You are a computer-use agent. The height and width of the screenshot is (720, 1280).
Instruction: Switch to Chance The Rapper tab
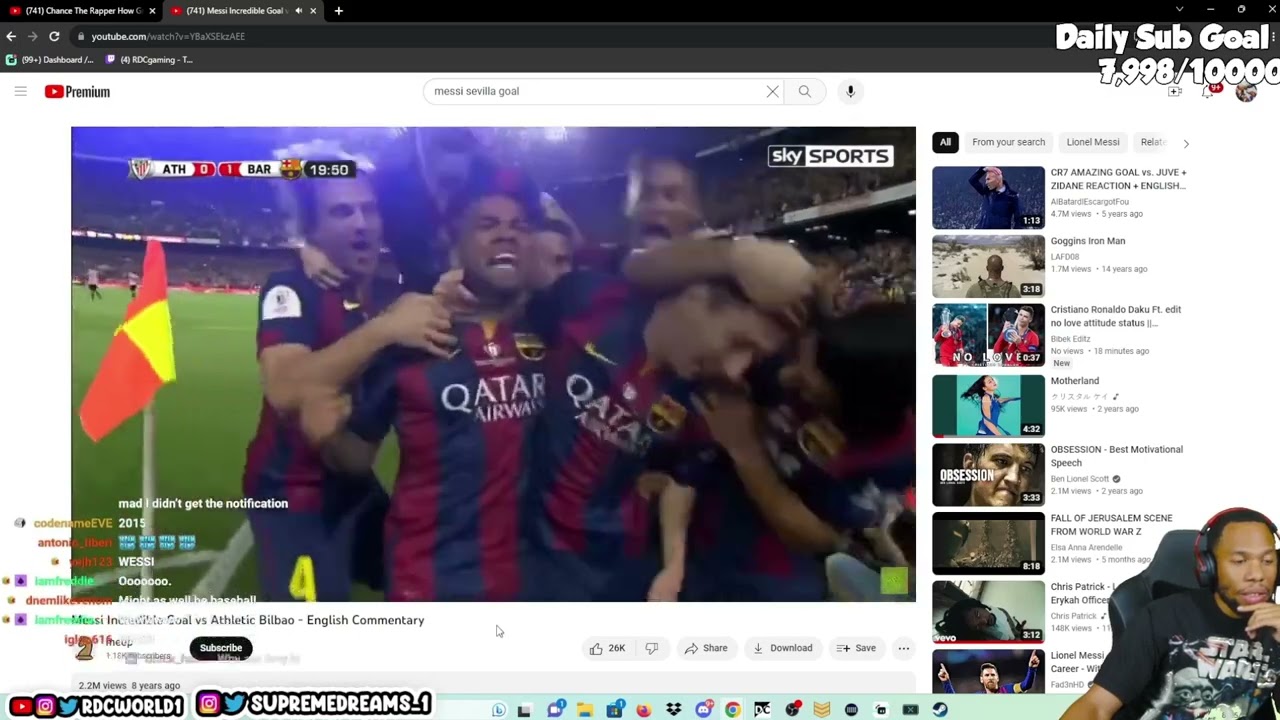[82, 10]
